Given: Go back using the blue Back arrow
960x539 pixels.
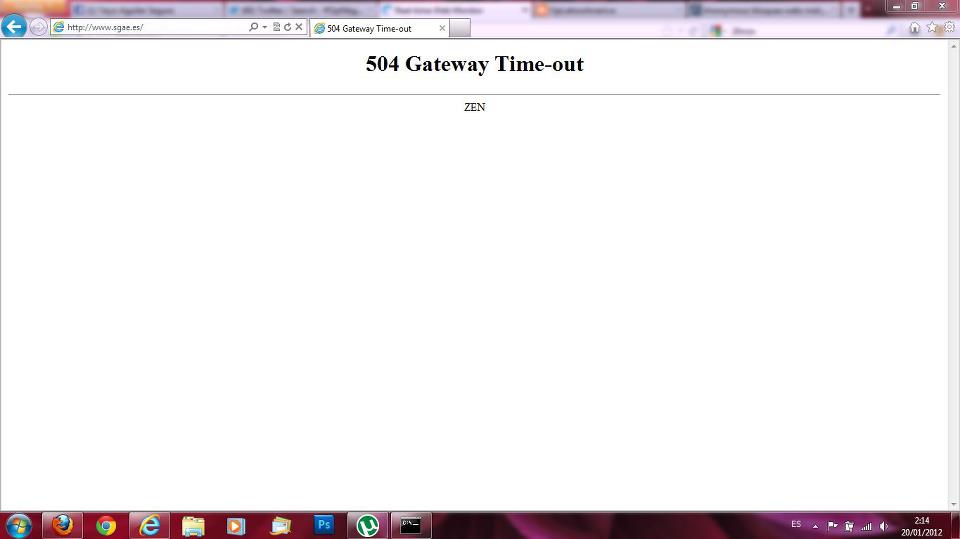Looking at the screenshot, I should coord(13,26).
